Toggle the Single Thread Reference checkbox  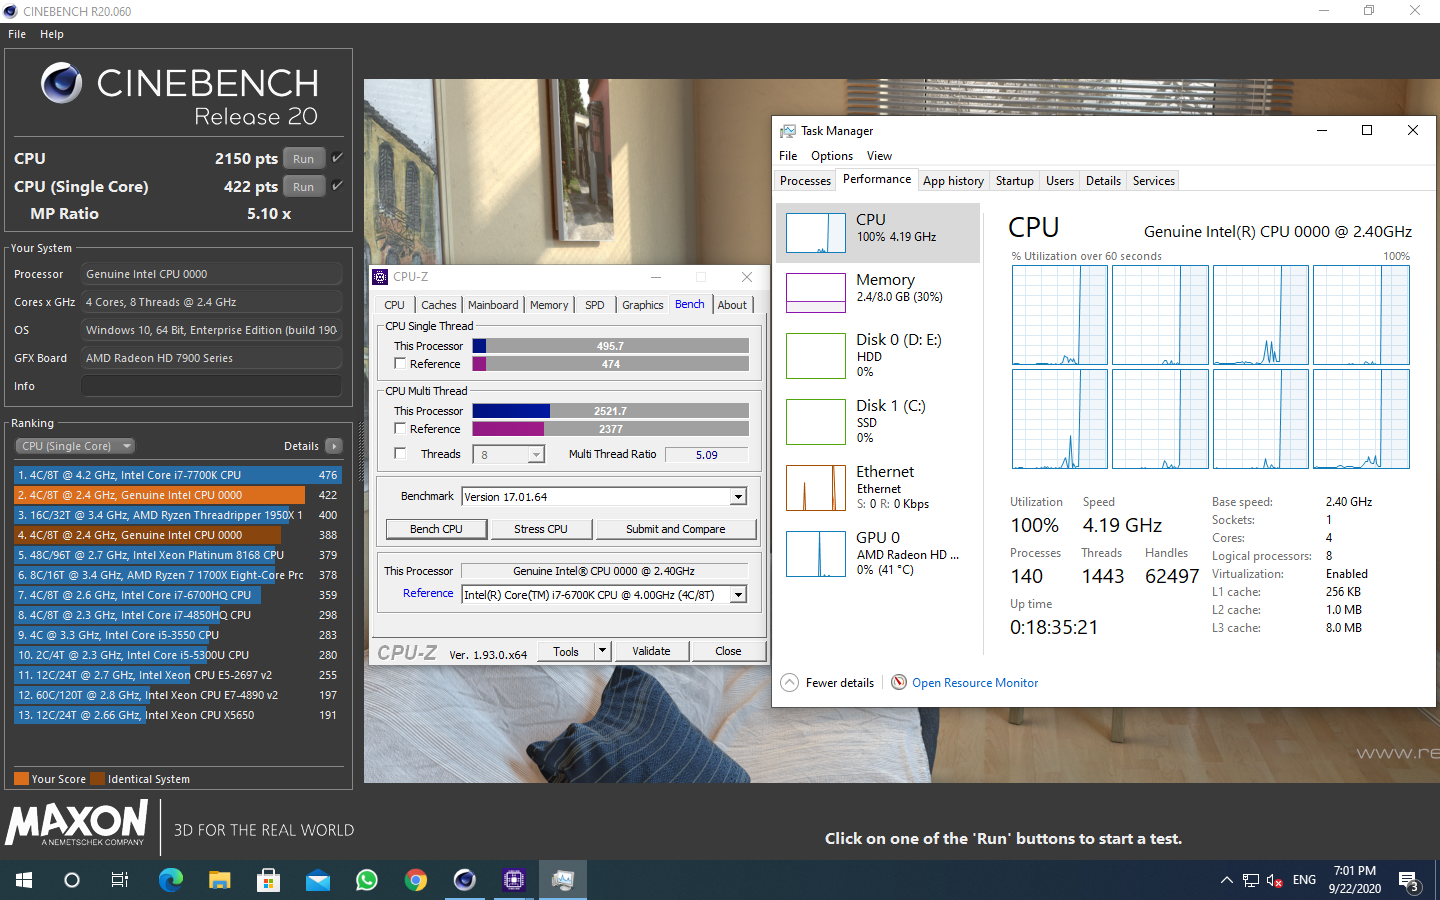pyautogui.click(x=400, y=364)
